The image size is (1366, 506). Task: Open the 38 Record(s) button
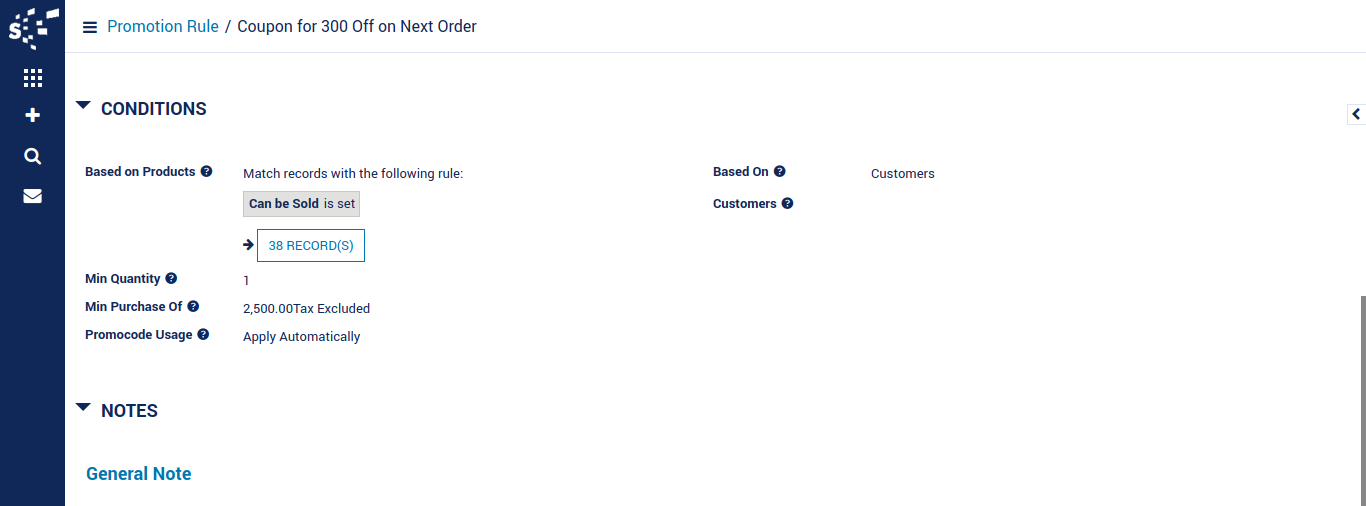pos(311,245)
